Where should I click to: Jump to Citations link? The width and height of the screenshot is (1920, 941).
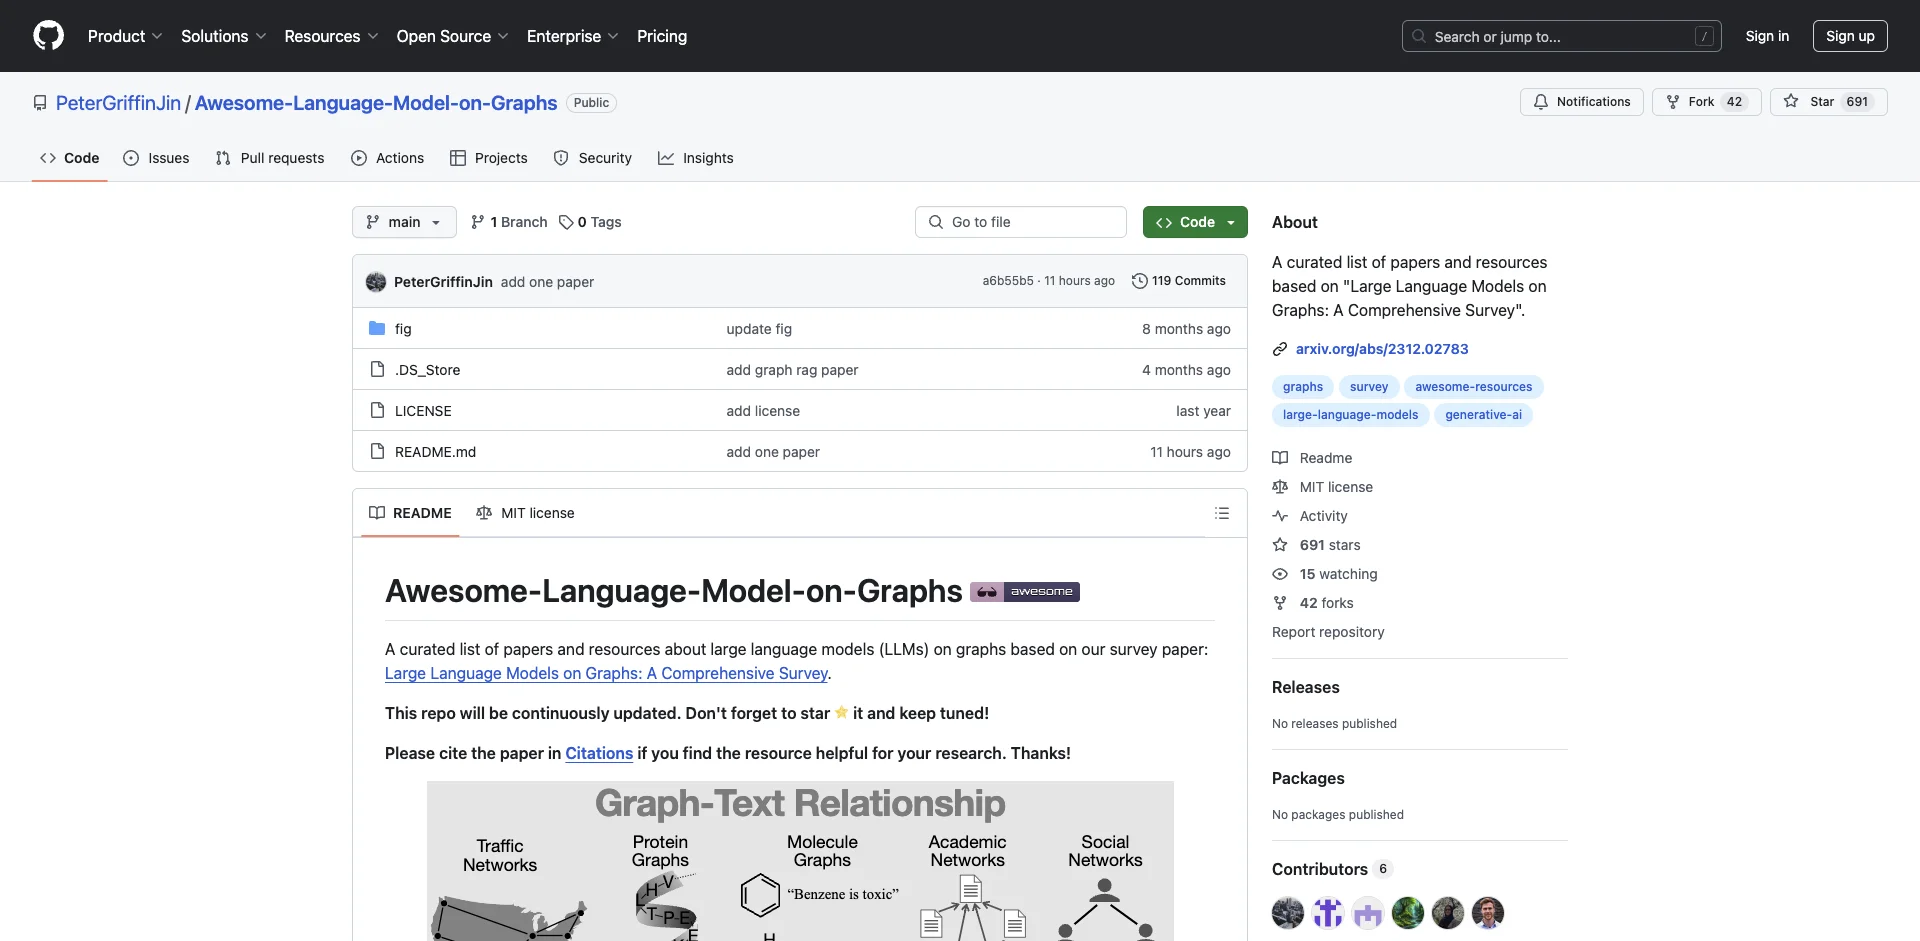tap(599, 754)
